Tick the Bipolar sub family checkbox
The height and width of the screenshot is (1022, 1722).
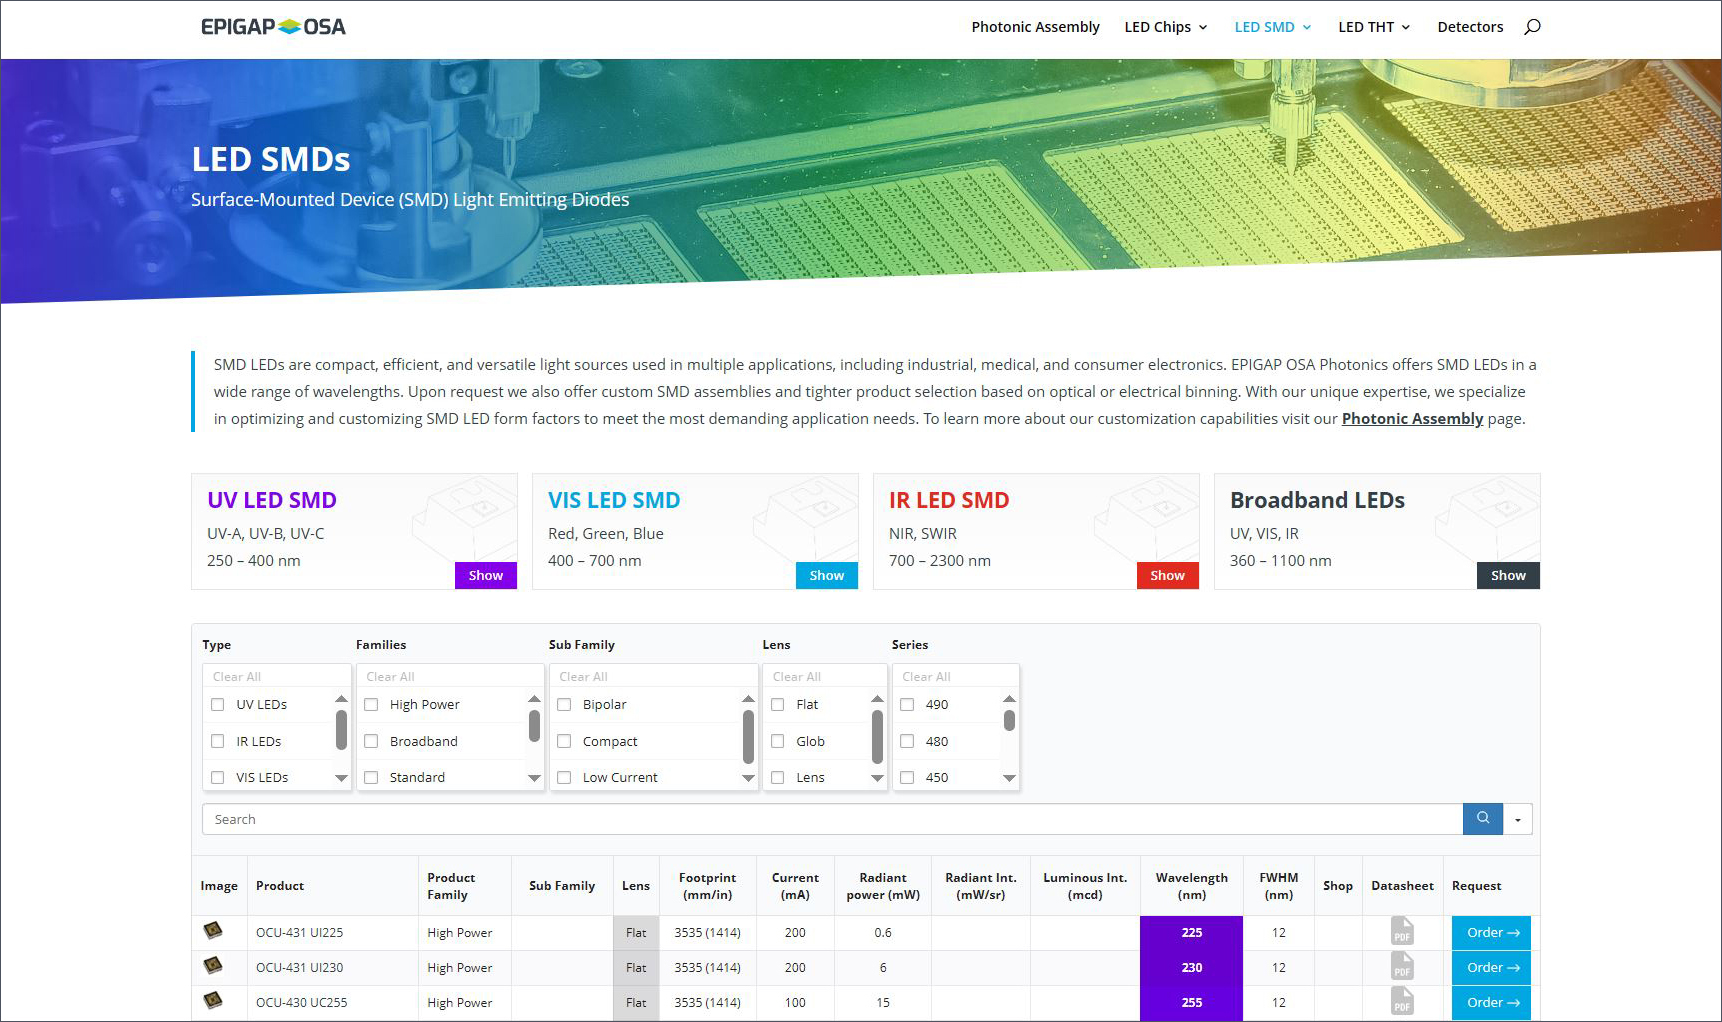click(x=564, y=705)
